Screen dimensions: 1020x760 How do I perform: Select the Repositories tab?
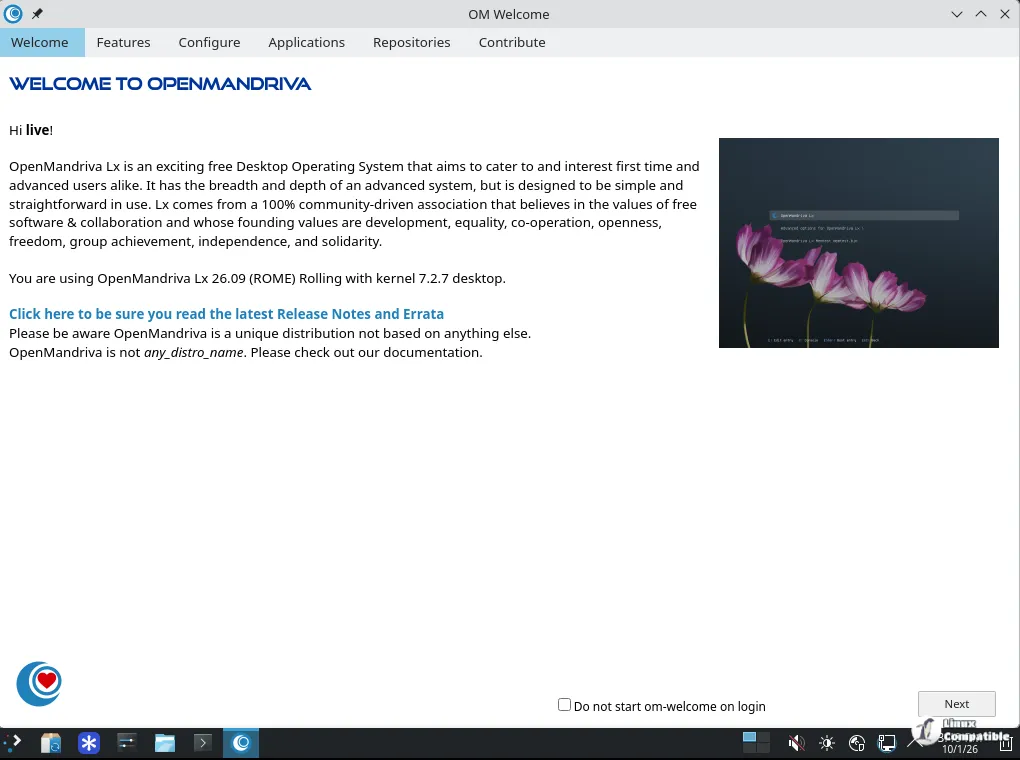411,42
